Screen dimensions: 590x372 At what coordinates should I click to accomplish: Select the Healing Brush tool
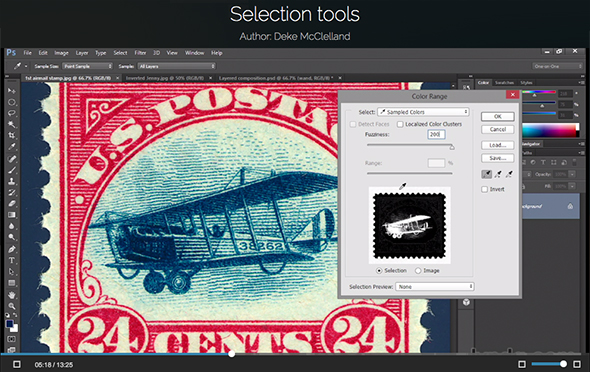12,159
